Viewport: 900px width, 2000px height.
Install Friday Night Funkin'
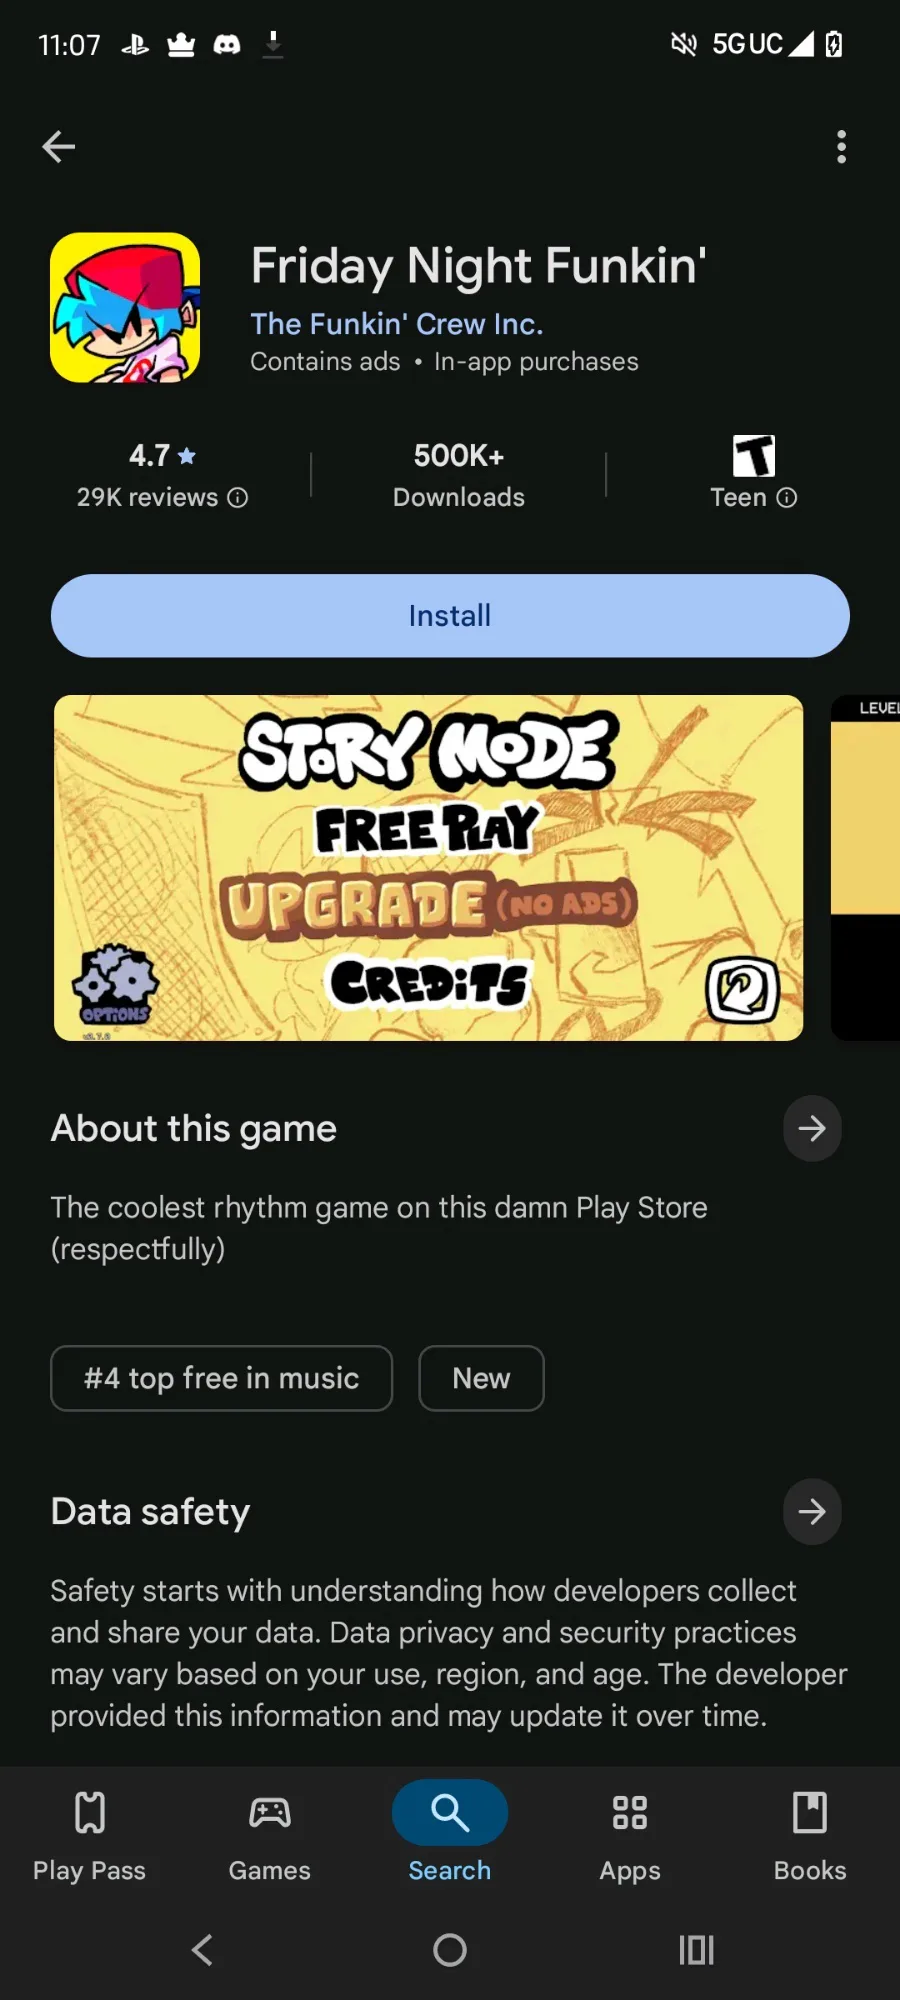[450, 616]
